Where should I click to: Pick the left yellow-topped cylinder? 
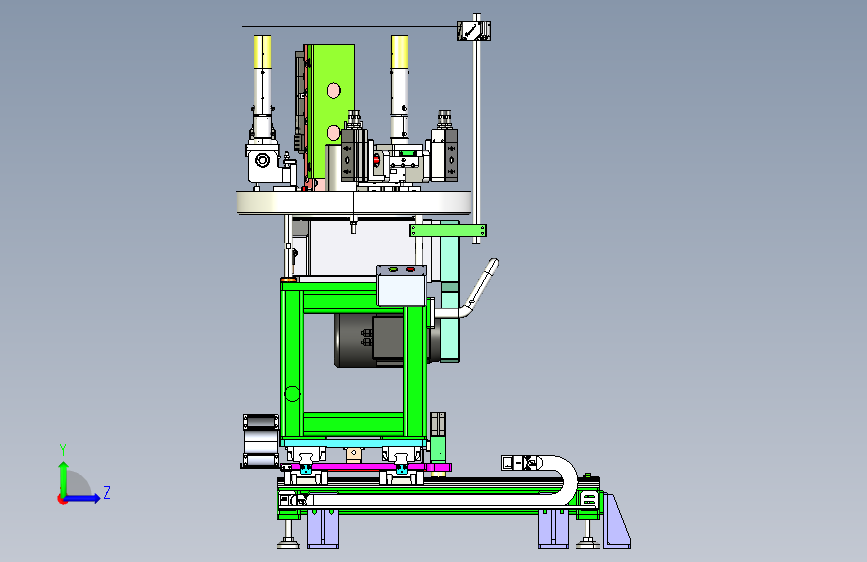(x=263, y=86)
